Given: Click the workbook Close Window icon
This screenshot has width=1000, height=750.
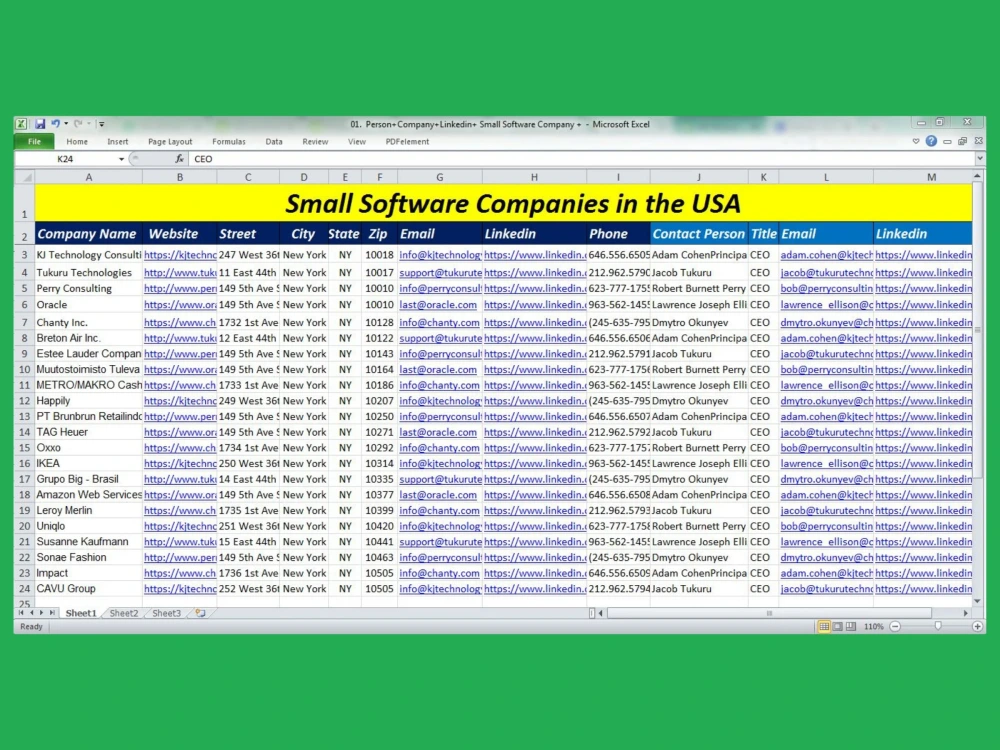Looking at the screenshot, I should [x=978, y=141].
